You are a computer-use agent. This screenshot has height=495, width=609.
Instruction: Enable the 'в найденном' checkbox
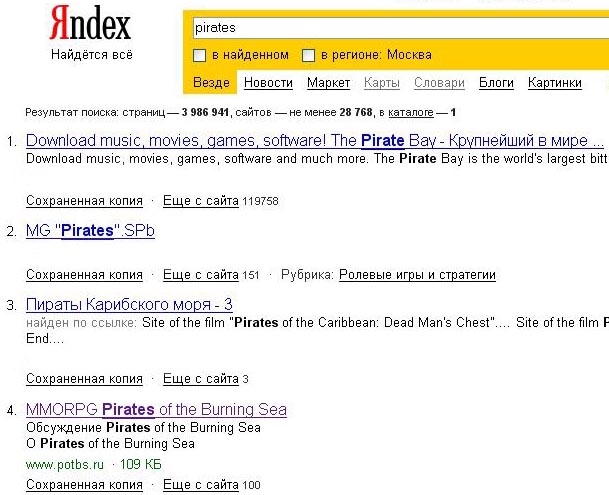[x=199, y=56]
